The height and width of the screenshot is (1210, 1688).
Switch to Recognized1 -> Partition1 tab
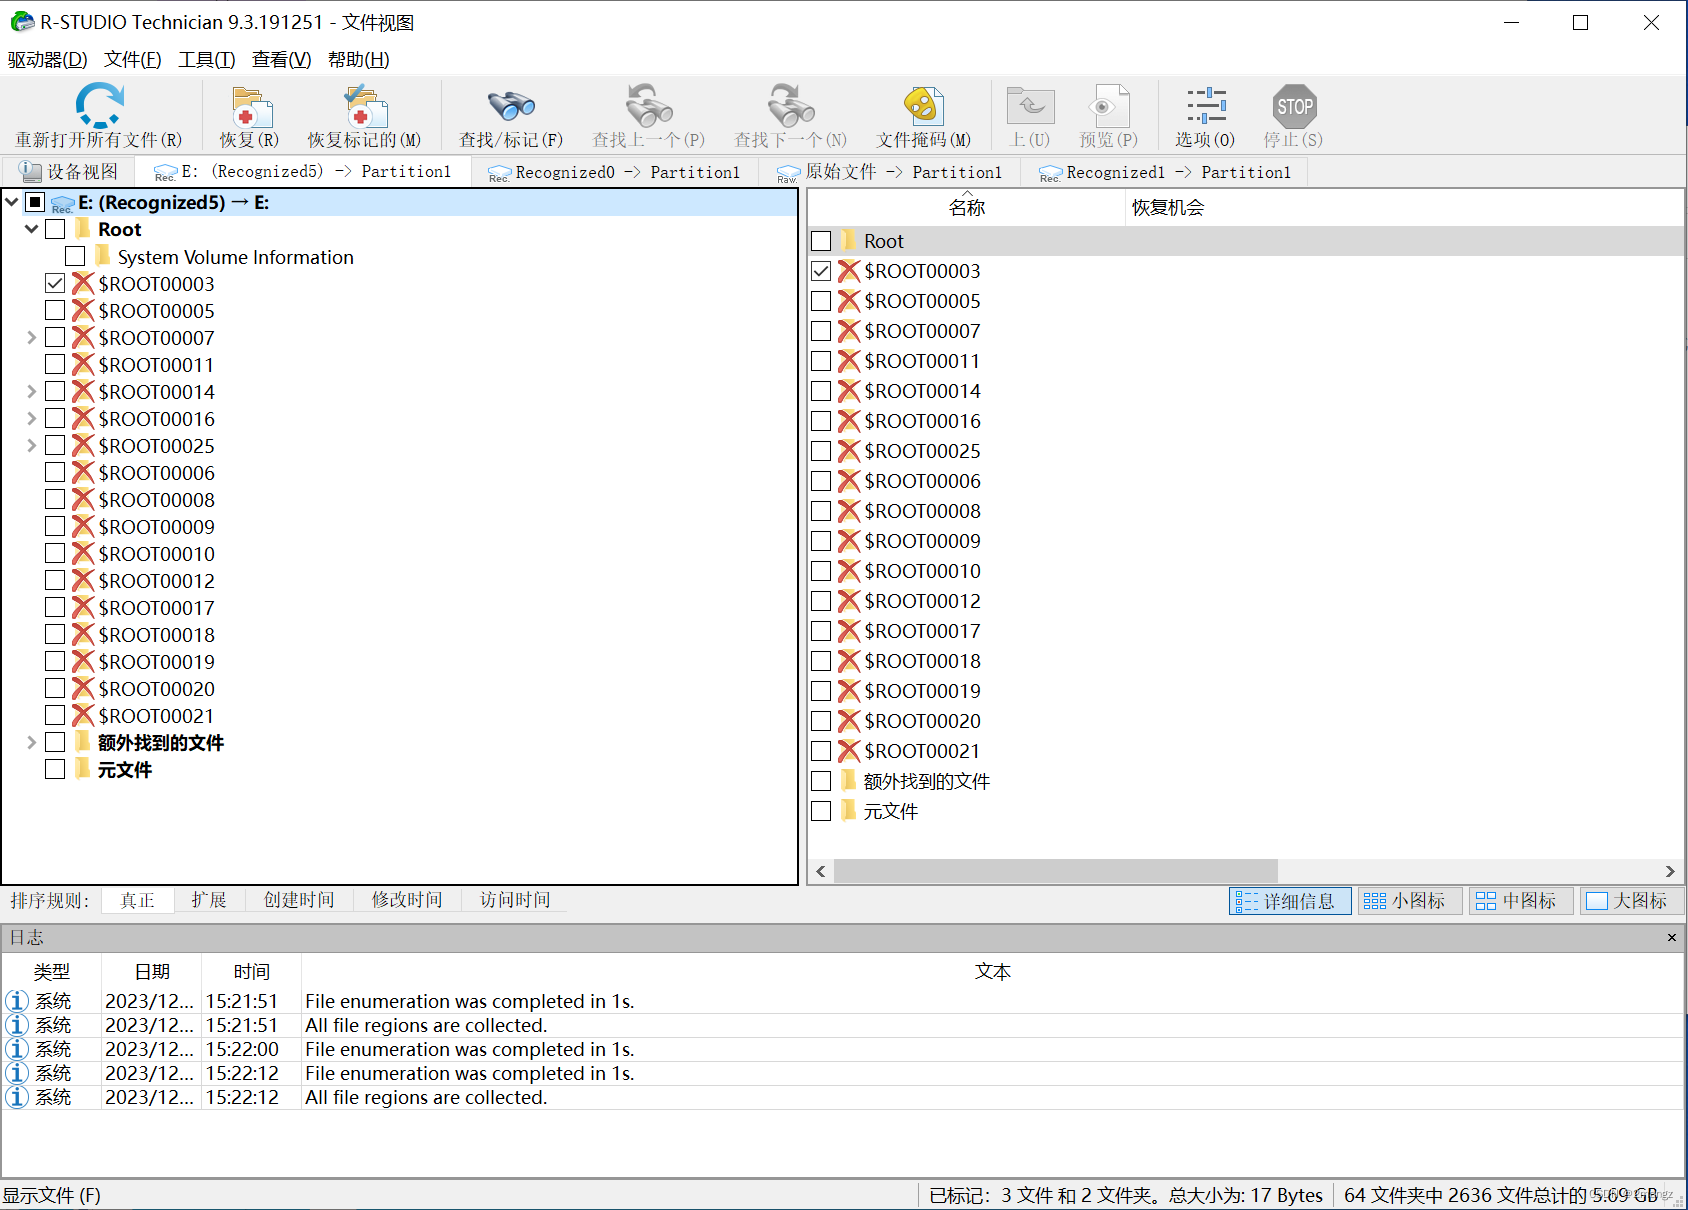click(1165, 172)
